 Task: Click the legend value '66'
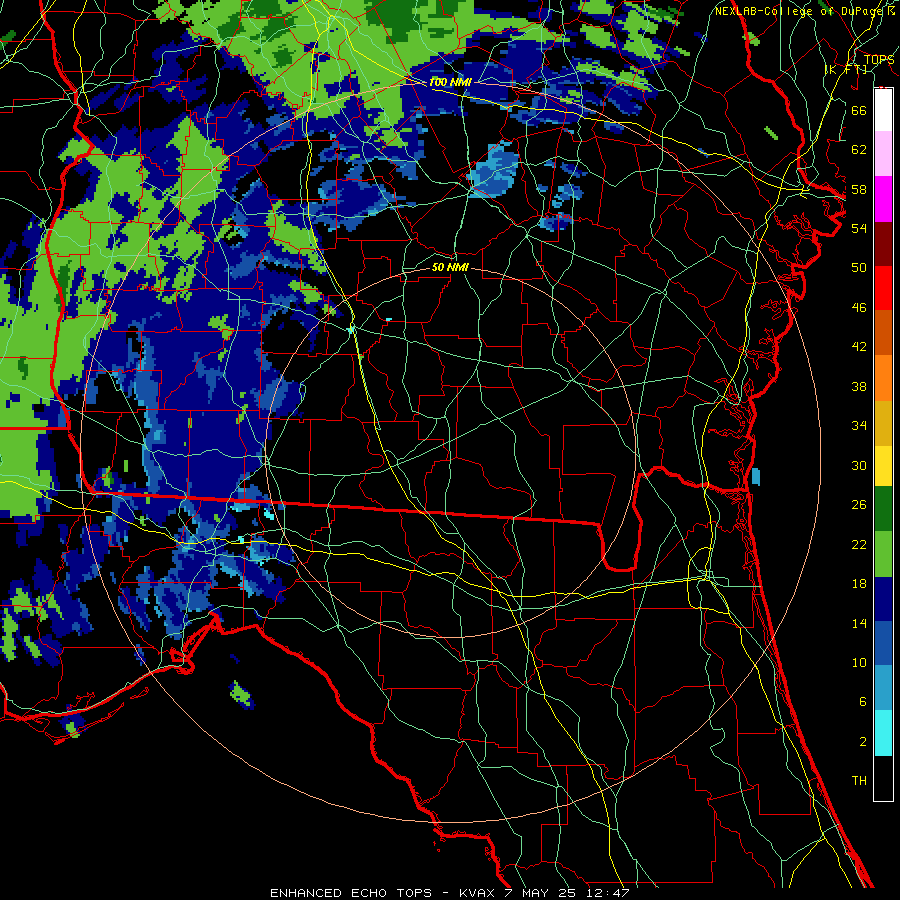859,110
